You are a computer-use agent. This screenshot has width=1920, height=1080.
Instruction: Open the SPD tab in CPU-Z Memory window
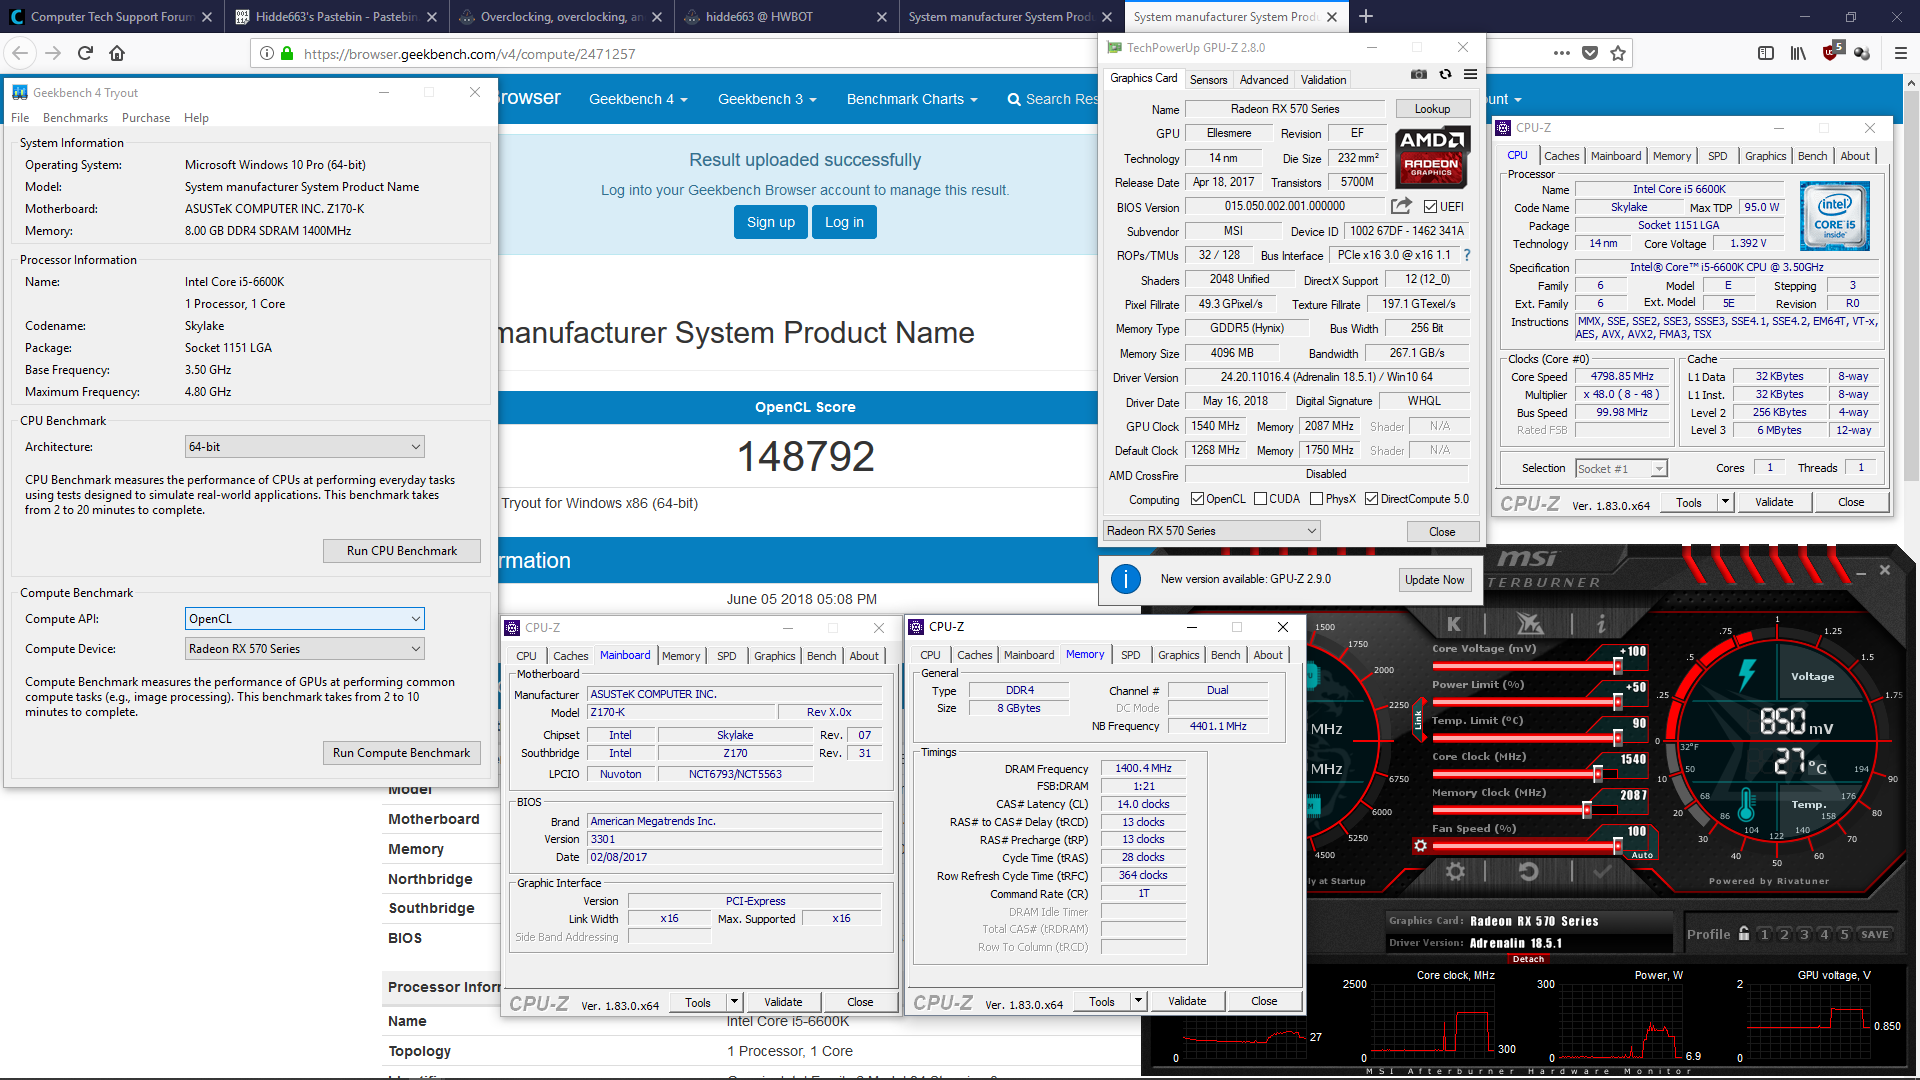point(1130,655)
